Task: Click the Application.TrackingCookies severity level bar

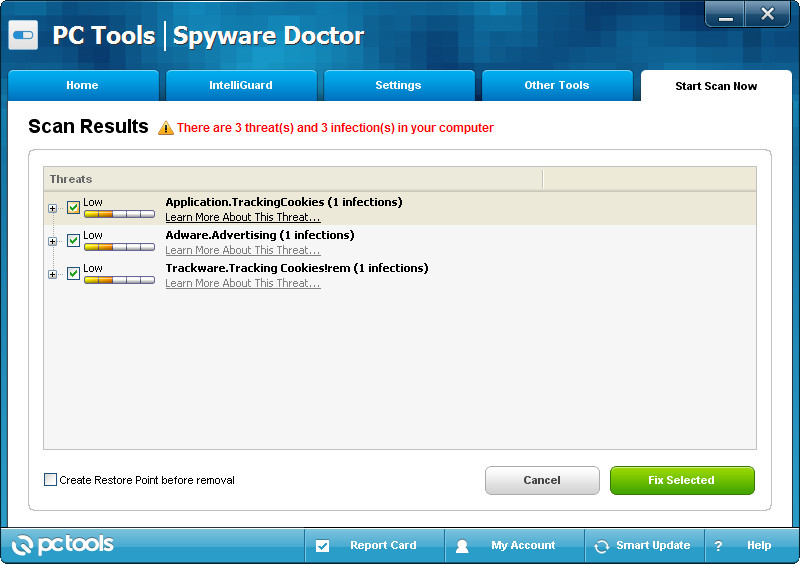Action: point(119,214)
